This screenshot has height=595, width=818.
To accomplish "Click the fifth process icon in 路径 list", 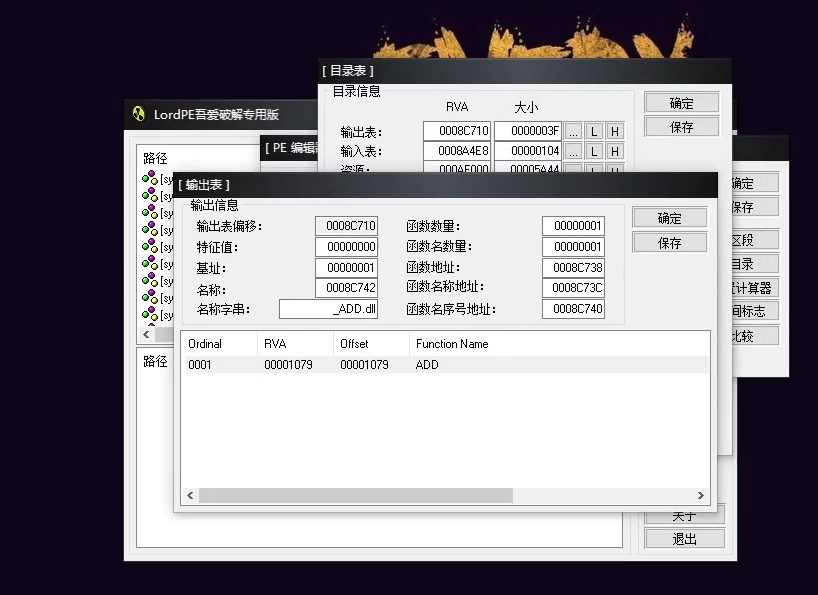I will 150,246.
